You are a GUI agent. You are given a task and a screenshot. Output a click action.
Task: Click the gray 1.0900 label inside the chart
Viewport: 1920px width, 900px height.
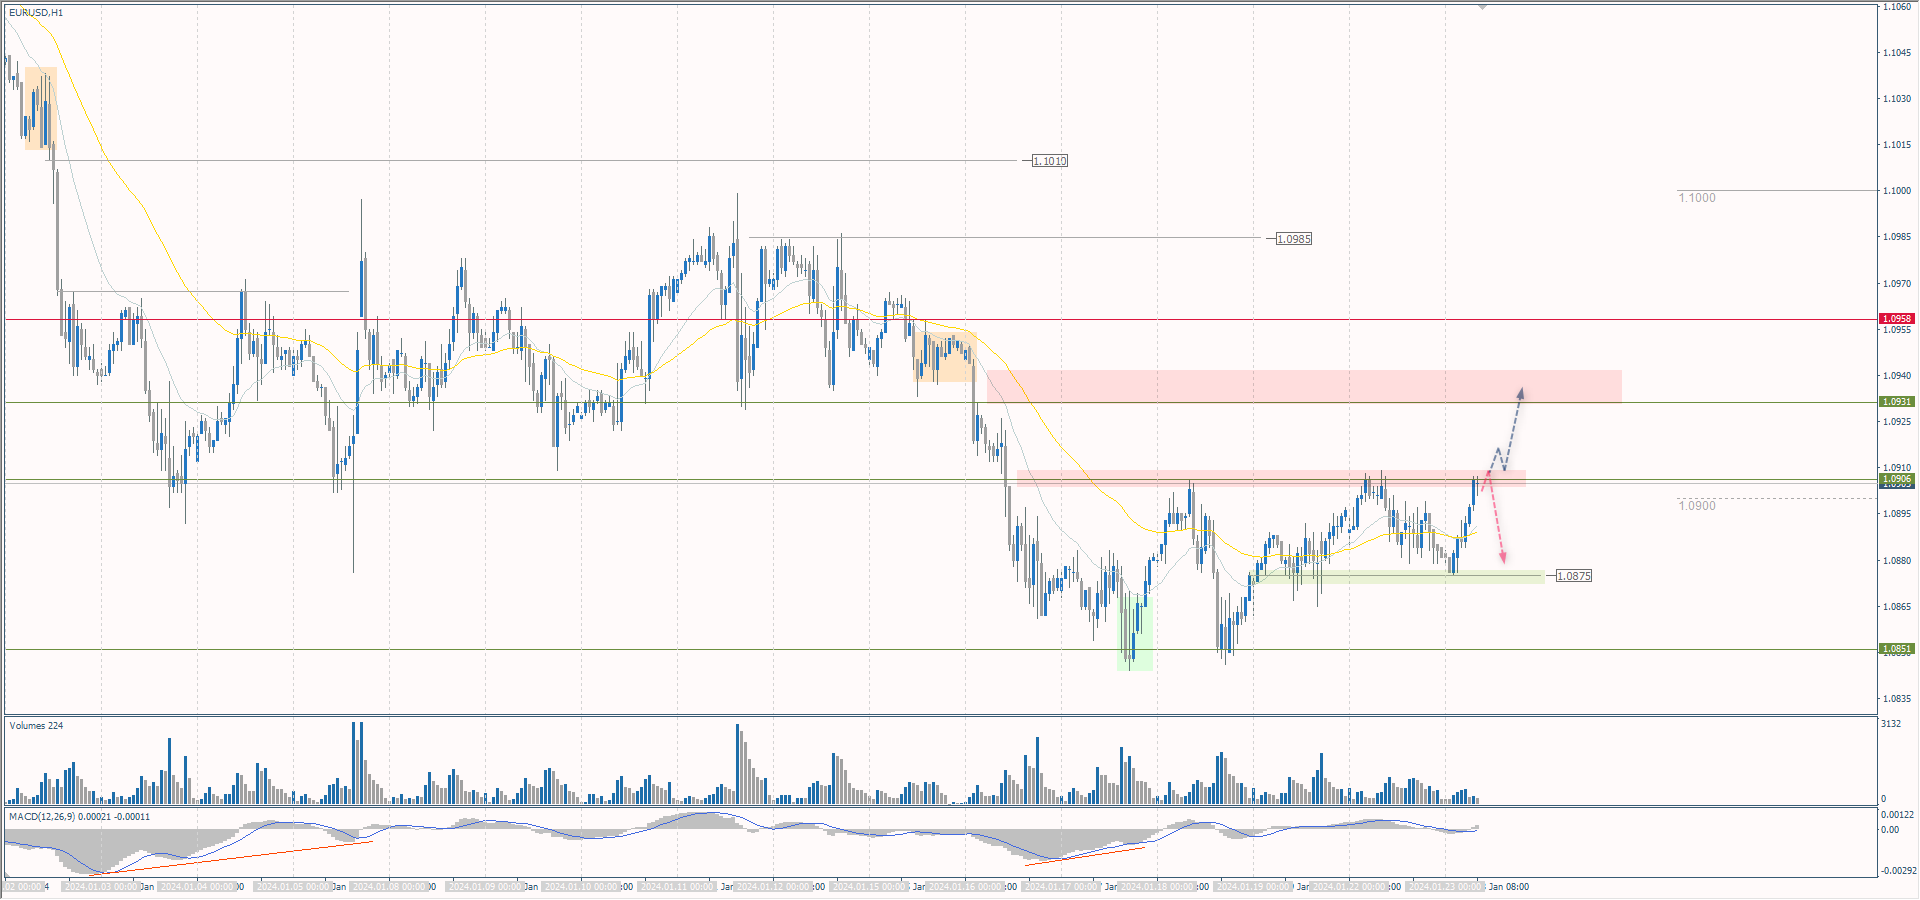tap(1697, 506)
